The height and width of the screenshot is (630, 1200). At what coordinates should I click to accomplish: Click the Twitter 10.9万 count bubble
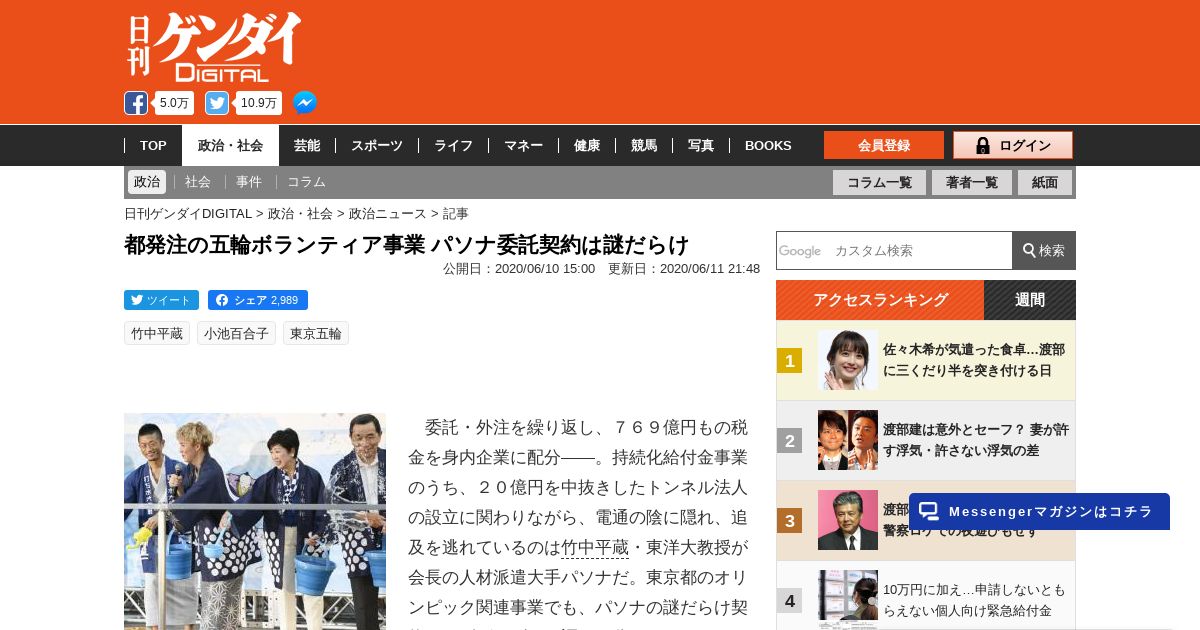coord(259,103)
